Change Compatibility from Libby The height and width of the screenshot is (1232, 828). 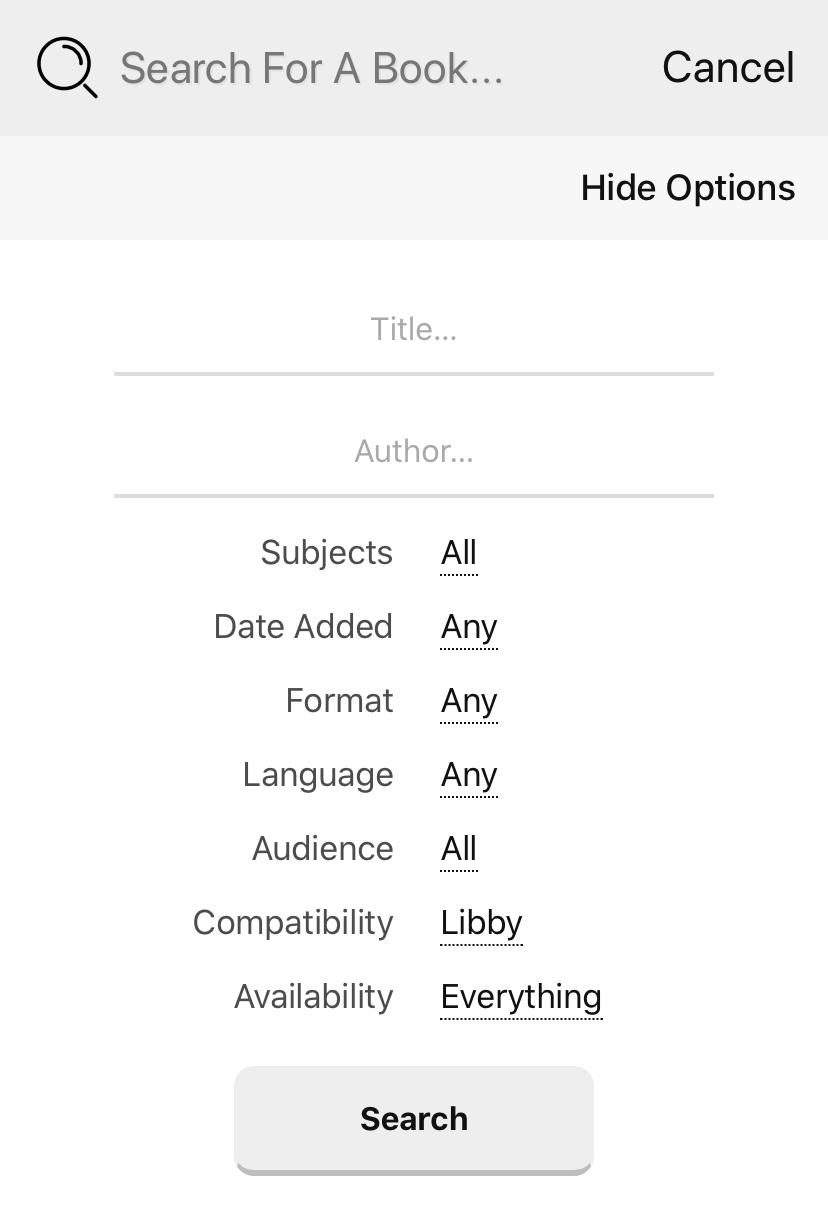pos(481,923)
